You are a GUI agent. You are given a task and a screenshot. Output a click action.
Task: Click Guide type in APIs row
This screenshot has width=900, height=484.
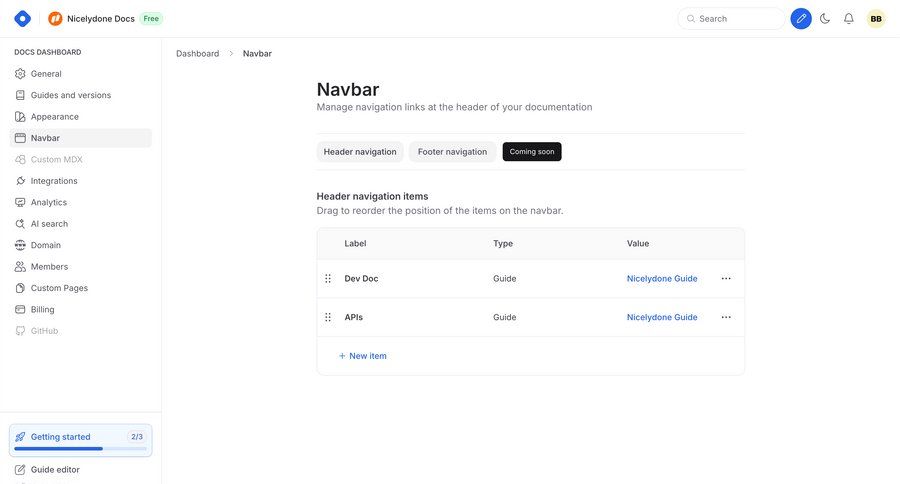[x=505, y=317]
